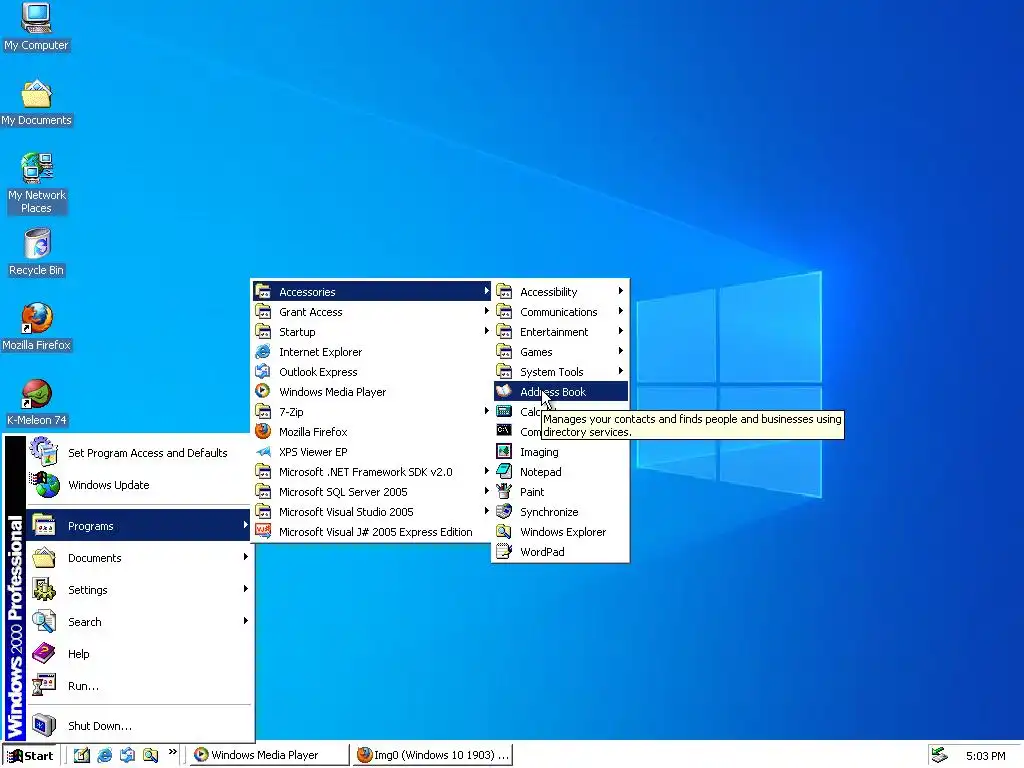Click the Synchronize icon in Accessories

[504, 511]
